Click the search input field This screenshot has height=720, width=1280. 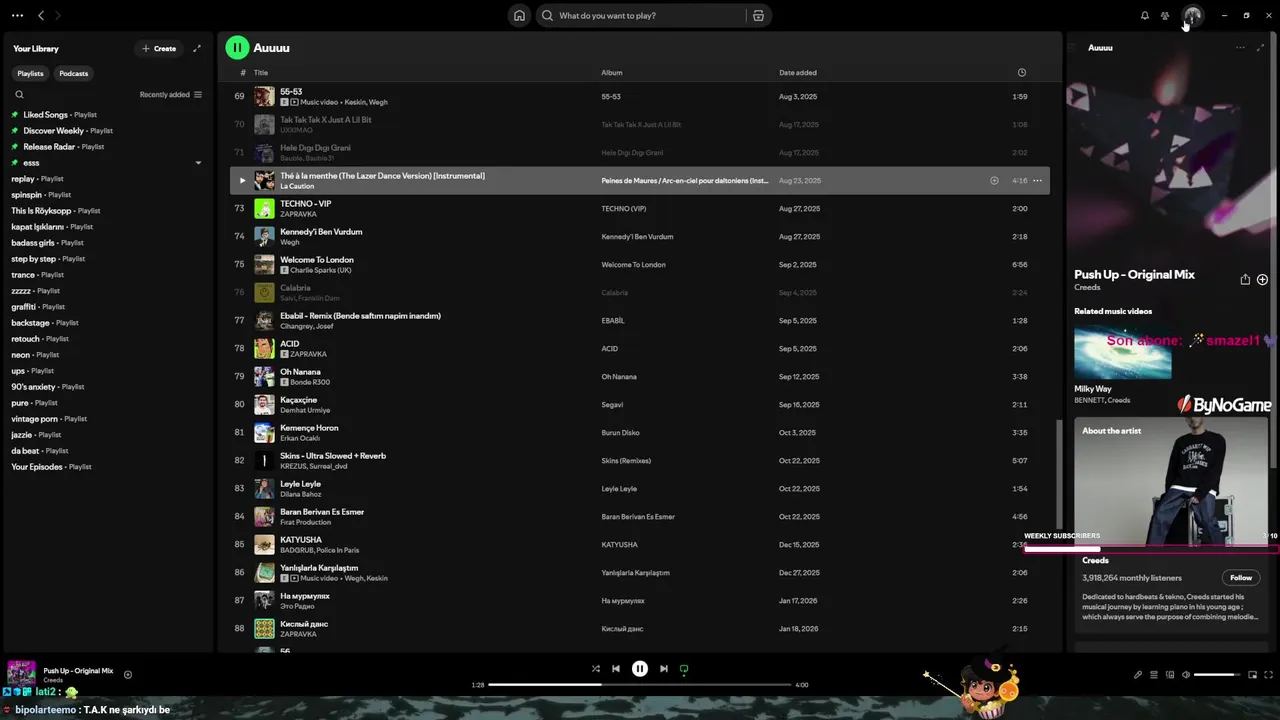point(650,16)
